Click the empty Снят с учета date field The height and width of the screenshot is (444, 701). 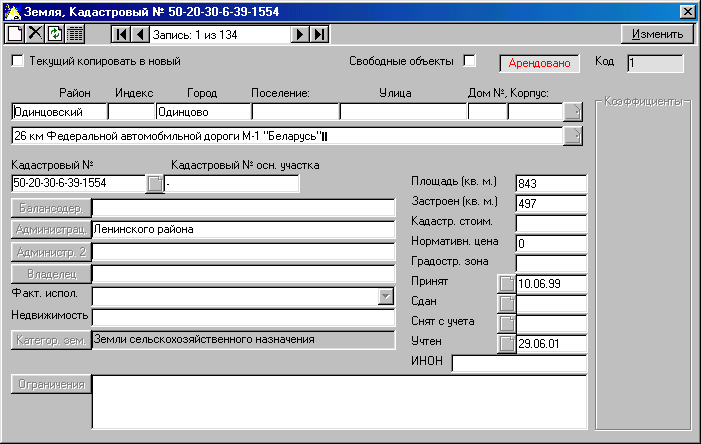click(x=551, y=324)
